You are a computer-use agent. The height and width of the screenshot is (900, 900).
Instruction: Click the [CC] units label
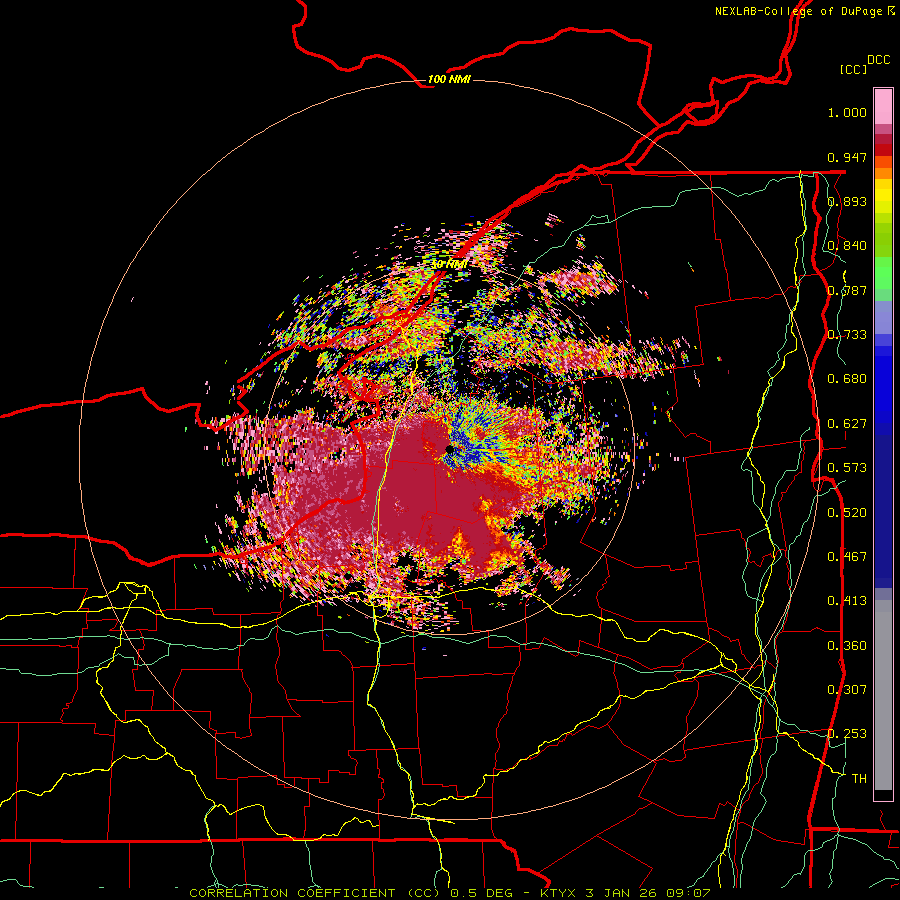pyautogui.click(x=853, y=69)
